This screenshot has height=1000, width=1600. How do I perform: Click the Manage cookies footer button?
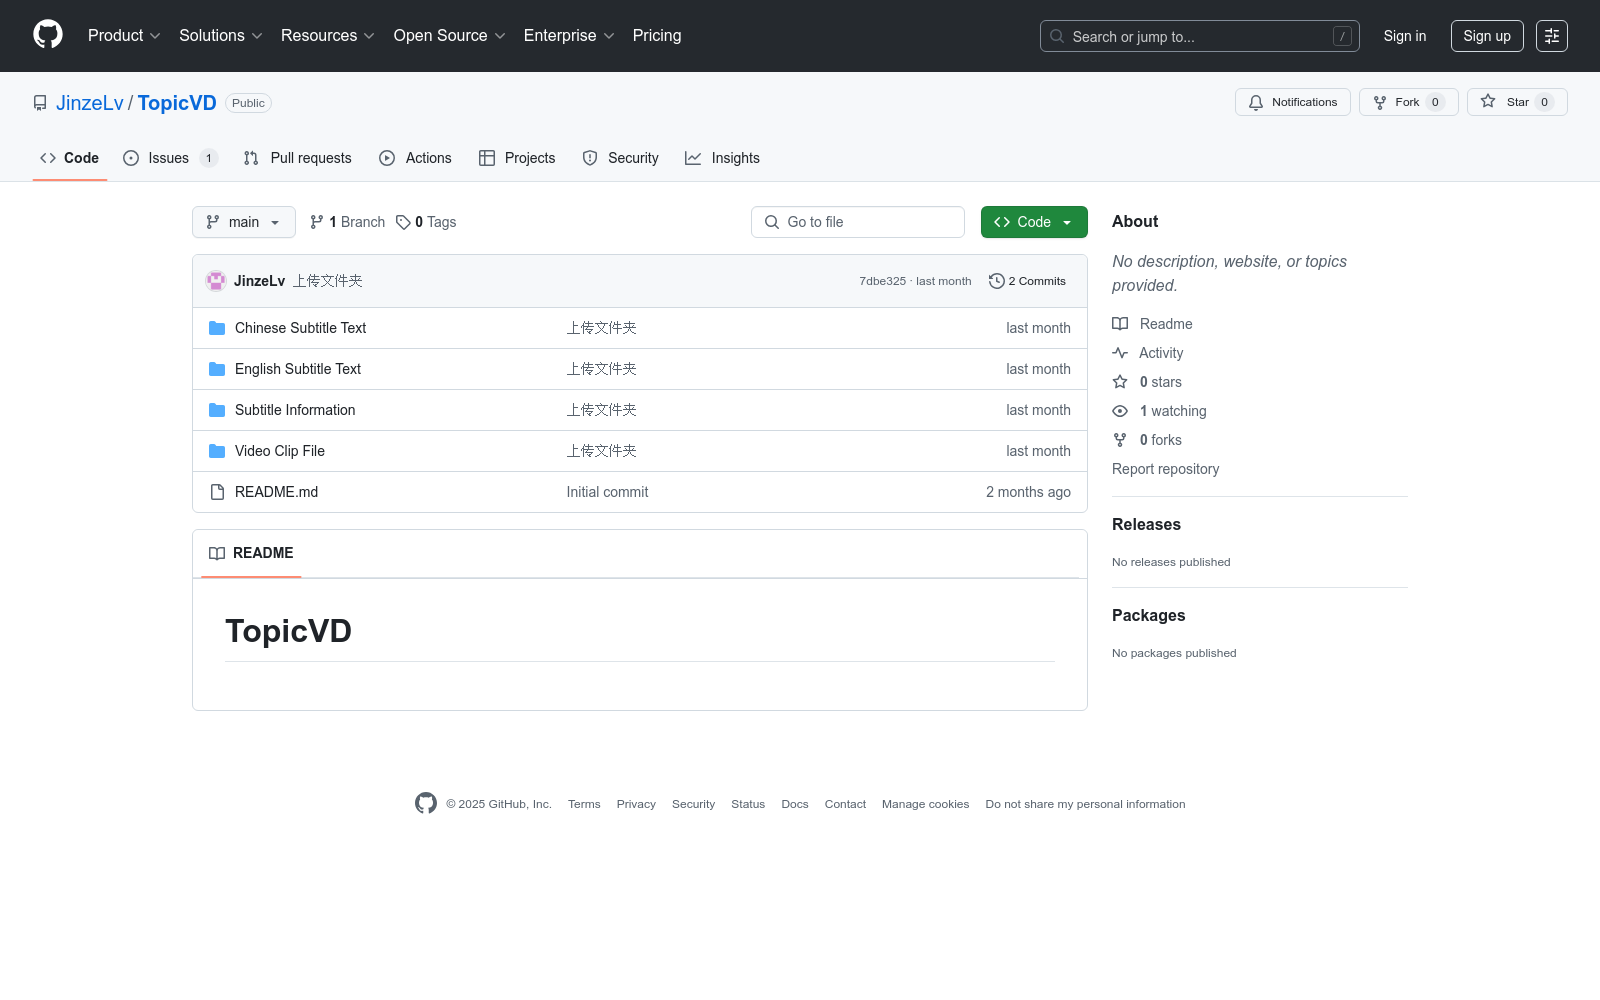[x=926, y=804]
